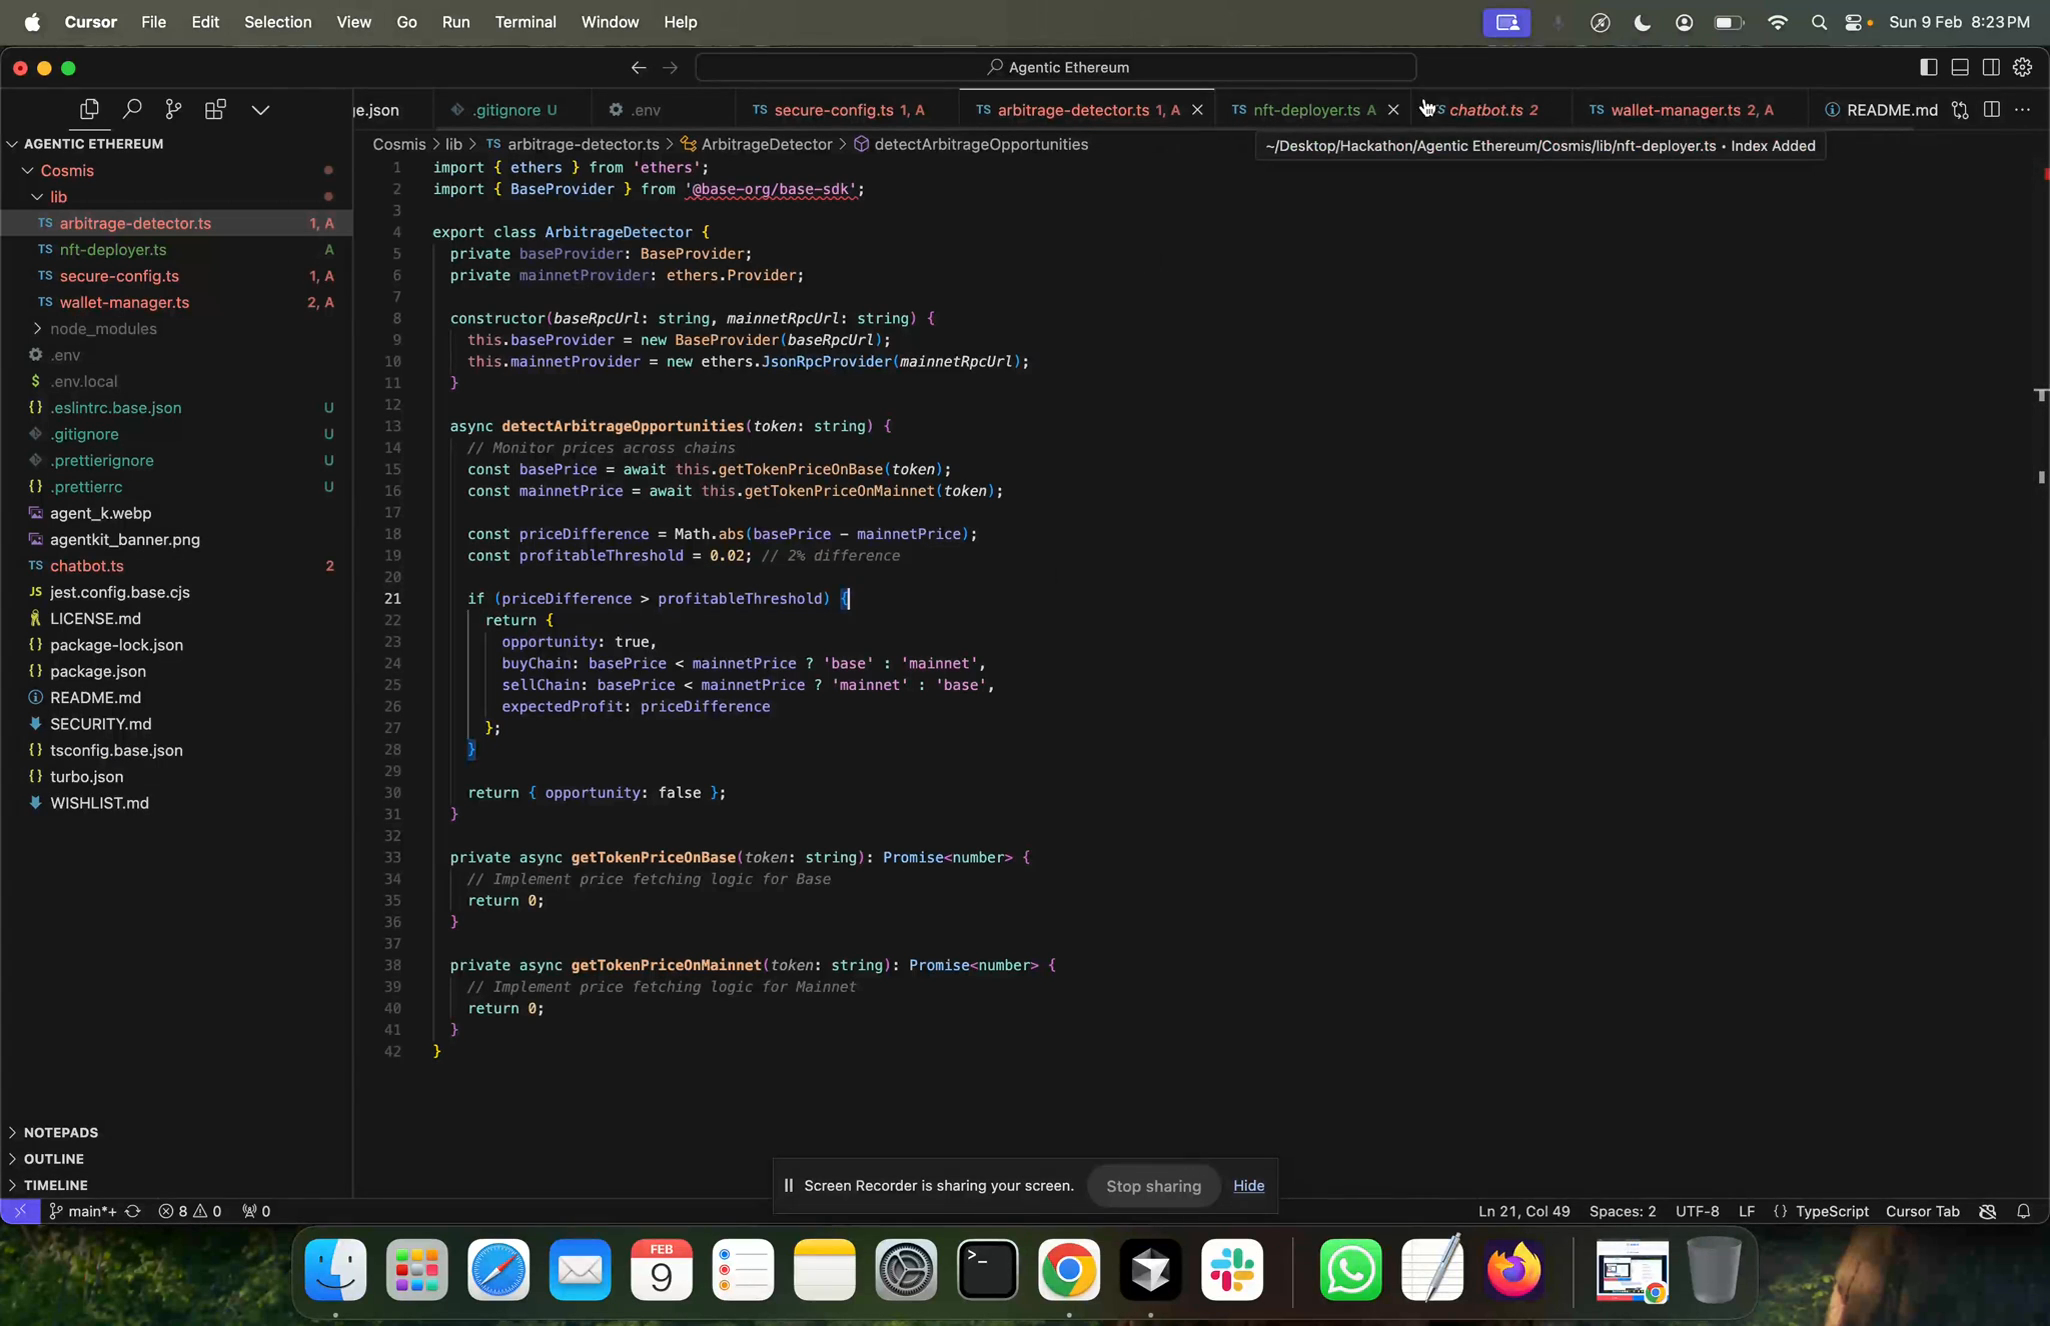2050x1326 pixels.
Task: Show errors and warnings count
Action: (x=190, y=1211)
